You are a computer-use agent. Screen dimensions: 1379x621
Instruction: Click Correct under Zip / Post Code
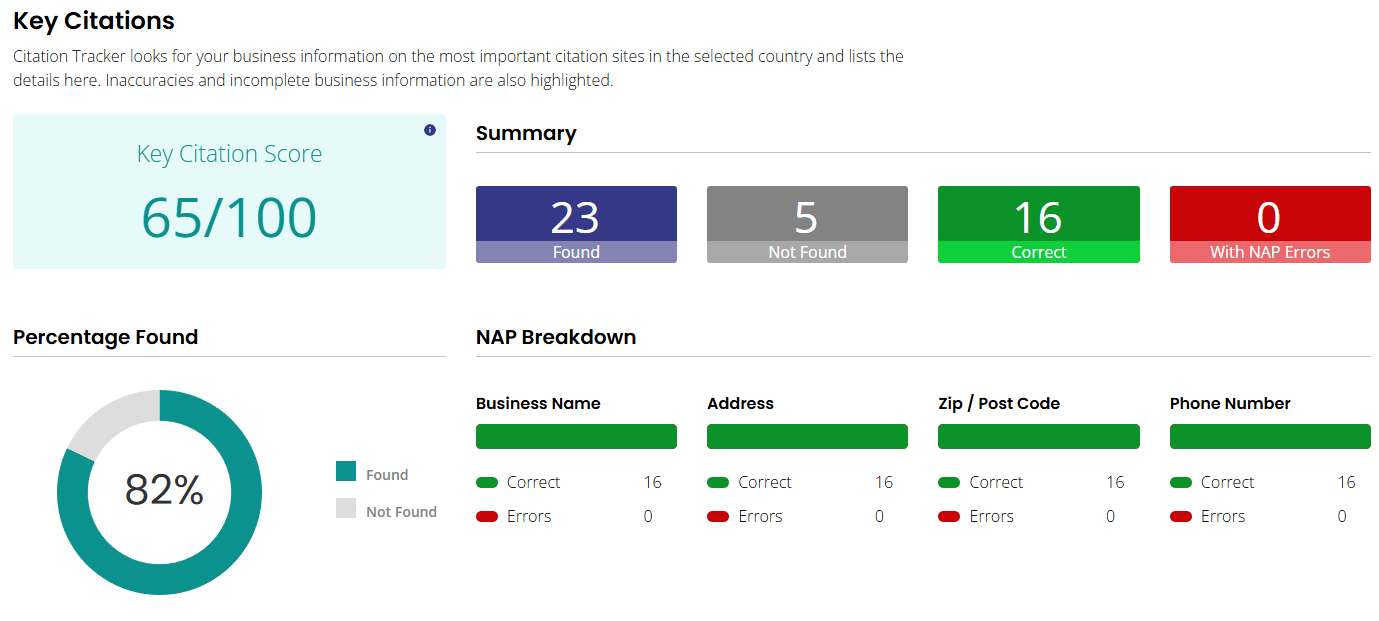click(x=996, y=482)
